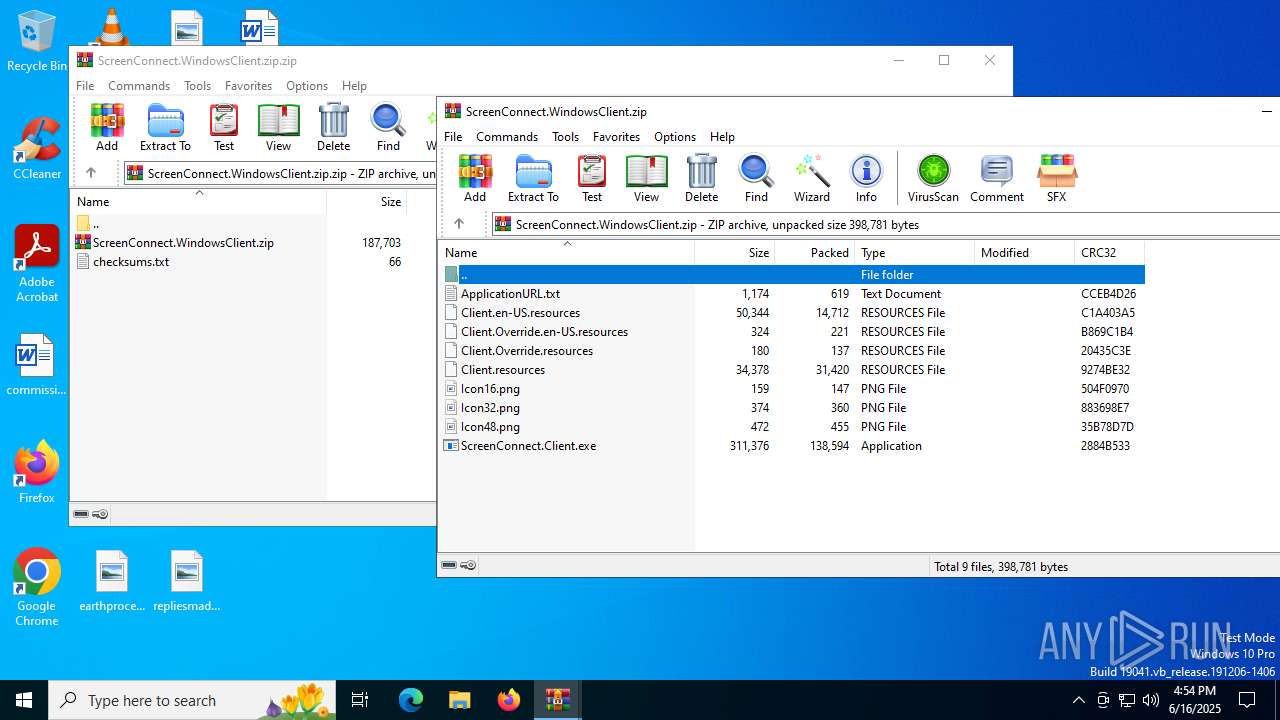
Task: Open File Explorer from the taskbar
Action: pos(460,700)
